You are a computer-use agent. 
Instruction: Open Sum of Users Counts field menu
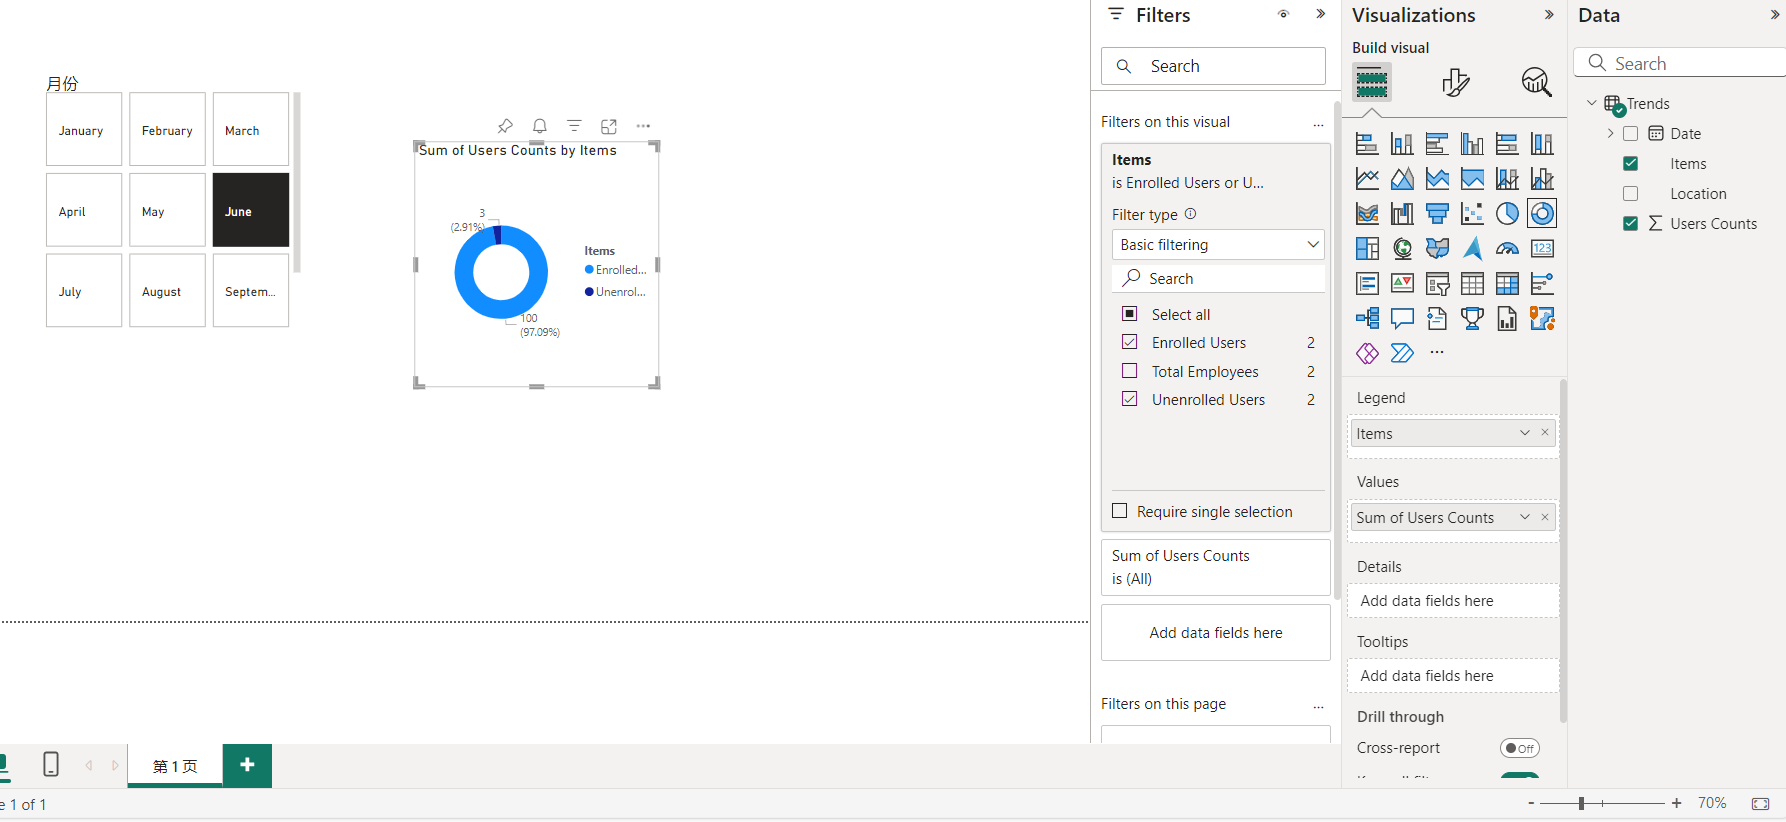(x=1525, y=517)
